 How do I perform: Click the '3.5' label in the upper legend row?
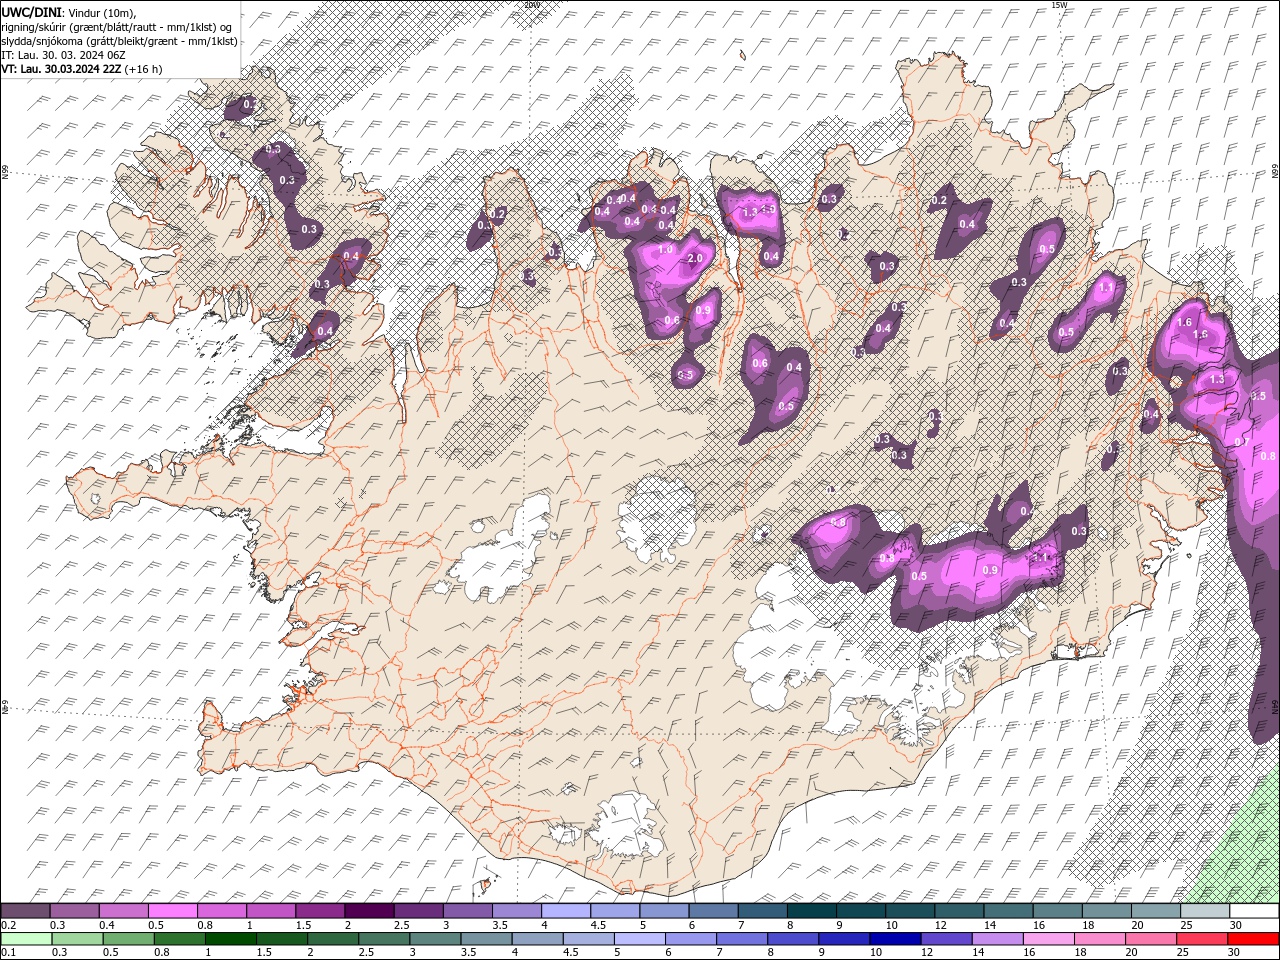click(500, 925)
